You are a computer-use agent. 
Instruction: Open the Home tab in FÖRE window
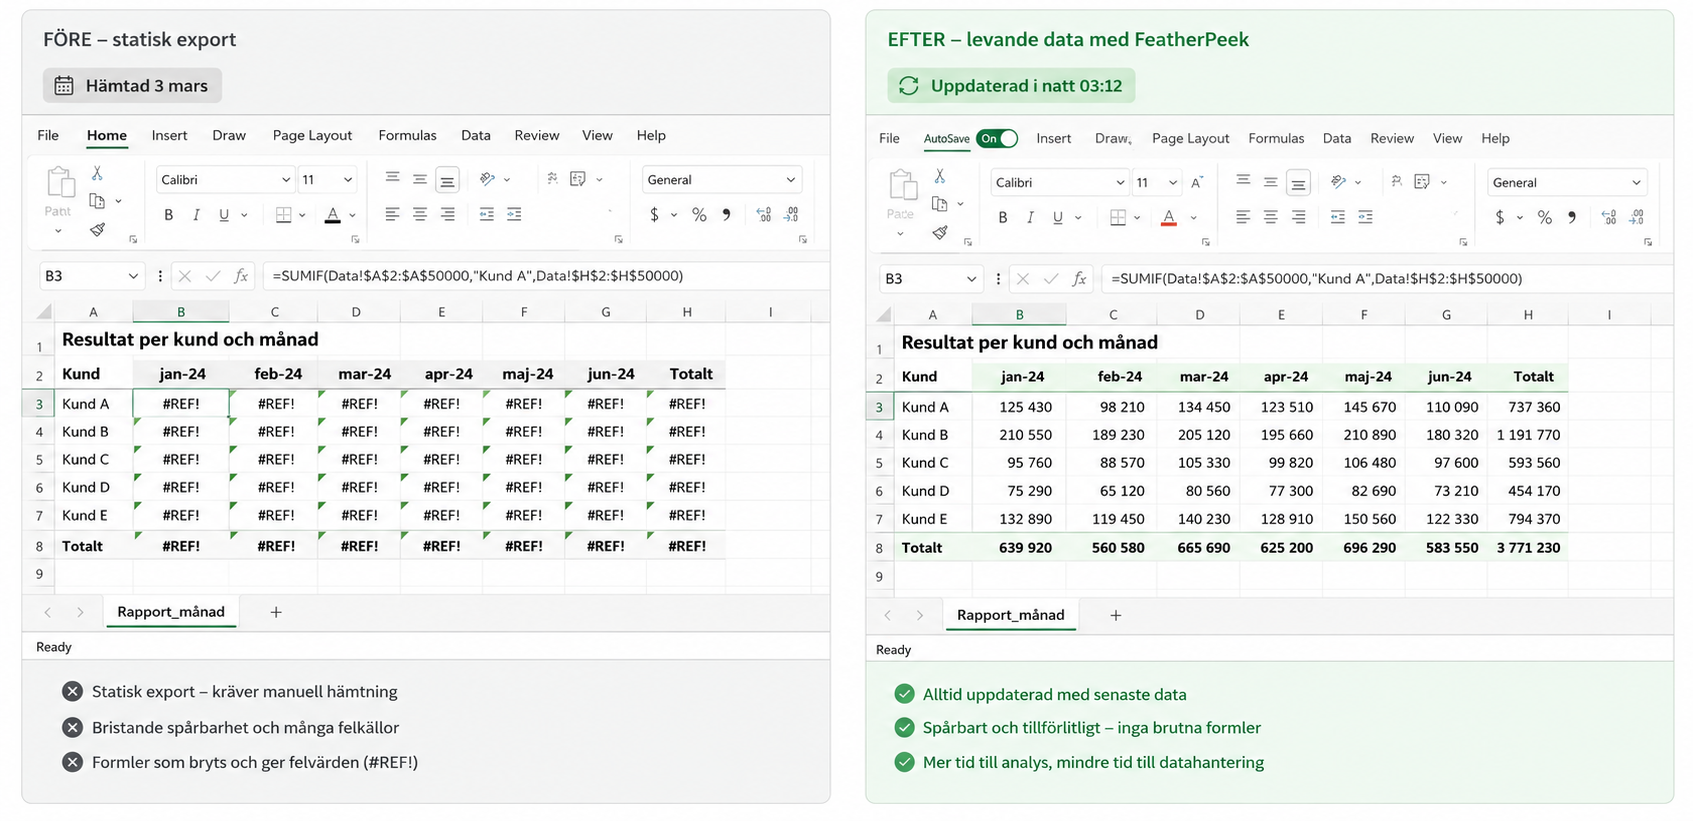point(107,136)
